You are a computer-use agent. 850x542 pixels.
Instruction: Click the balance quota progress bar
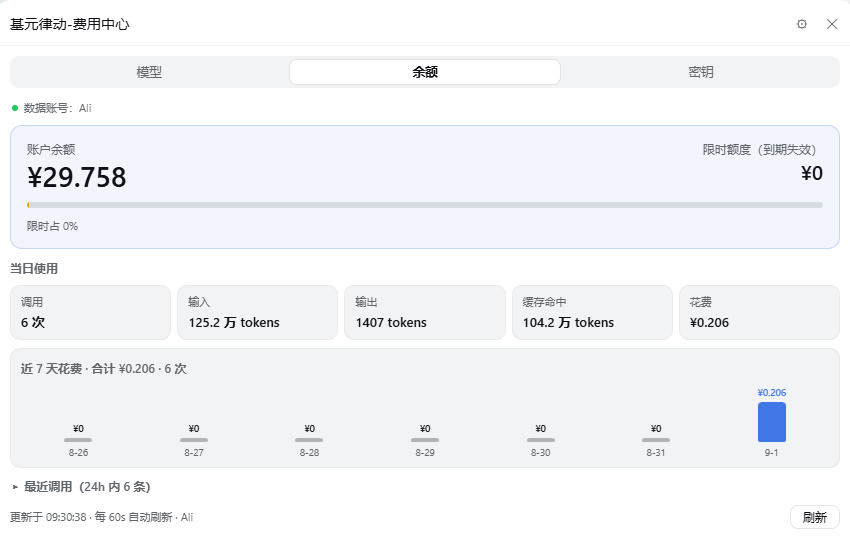click(x=424, y=205)
